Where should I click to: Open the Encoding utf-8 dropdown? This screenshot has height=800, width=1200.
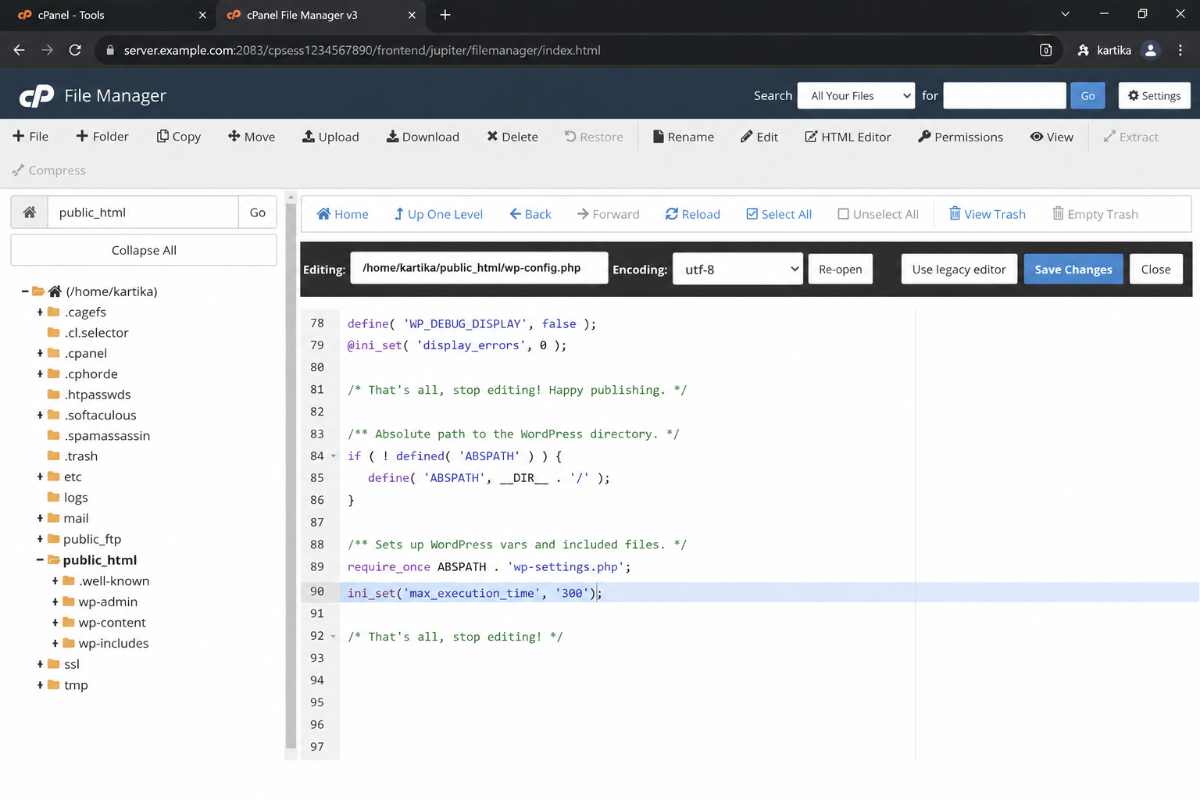point(737,269)
